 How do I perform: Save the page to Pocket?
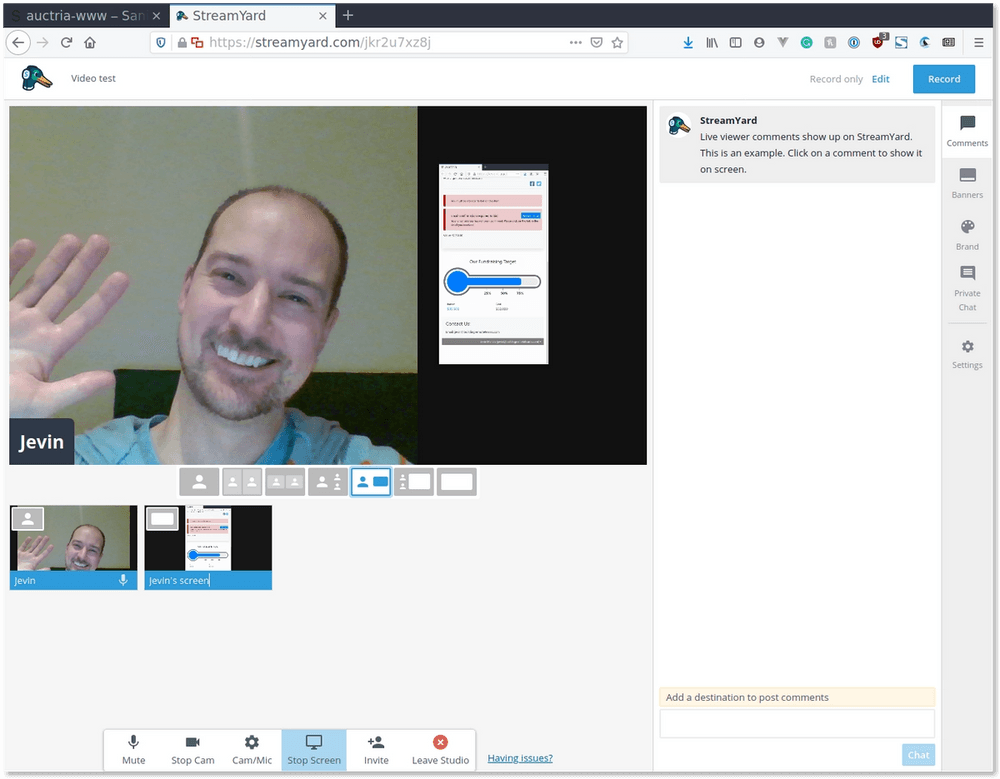pyautogui.click(x=596, y=43)
